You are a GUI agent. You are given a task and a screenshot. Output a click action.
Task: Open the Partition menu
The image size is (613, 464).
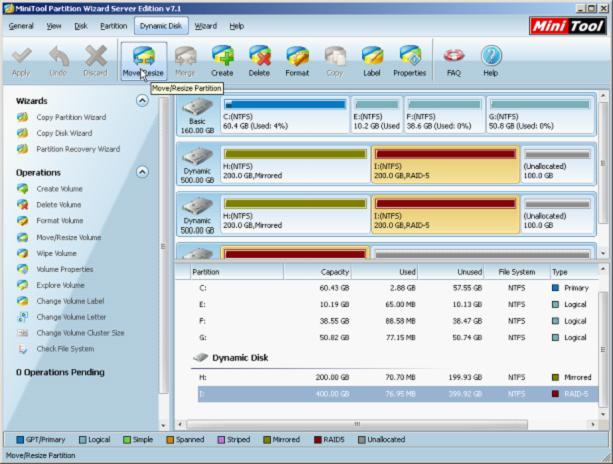114,26
